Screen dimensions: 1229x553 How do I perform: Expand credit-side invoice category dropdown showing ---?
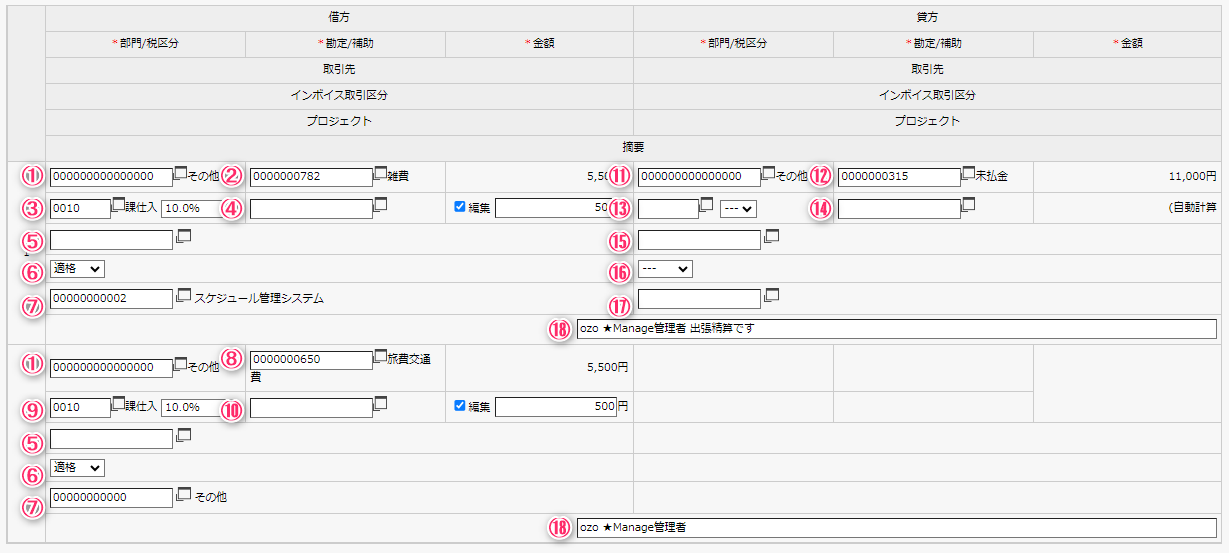pos(665,268)
